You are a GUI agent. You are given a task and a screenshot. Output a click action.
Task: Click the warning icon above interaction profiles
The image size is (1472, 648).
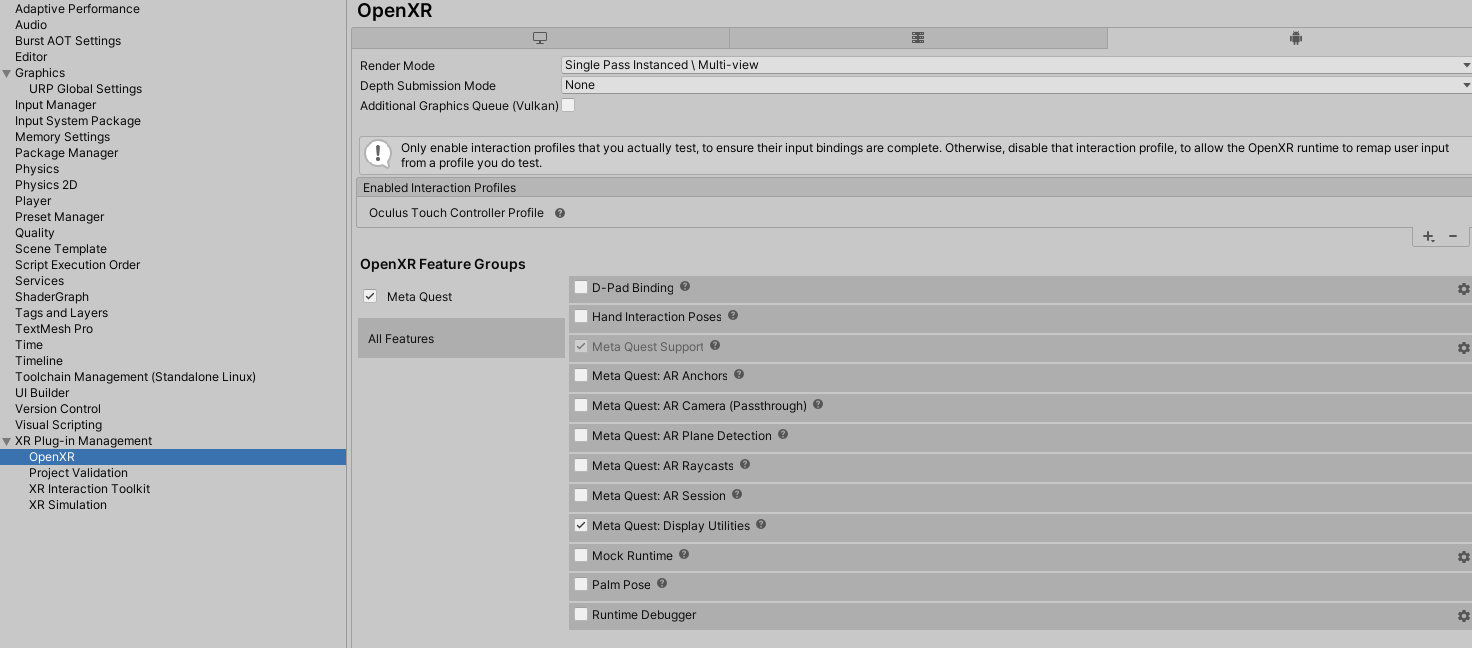pos(377,153)
